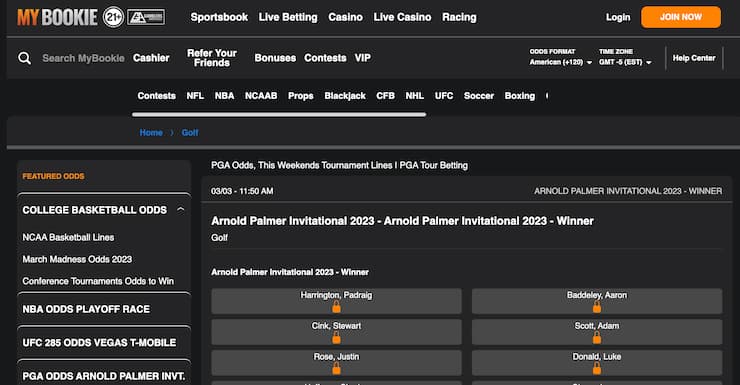Click the lock icon under Scott, Adam
The height and width of the screenshot is (385, 740).
597,338
